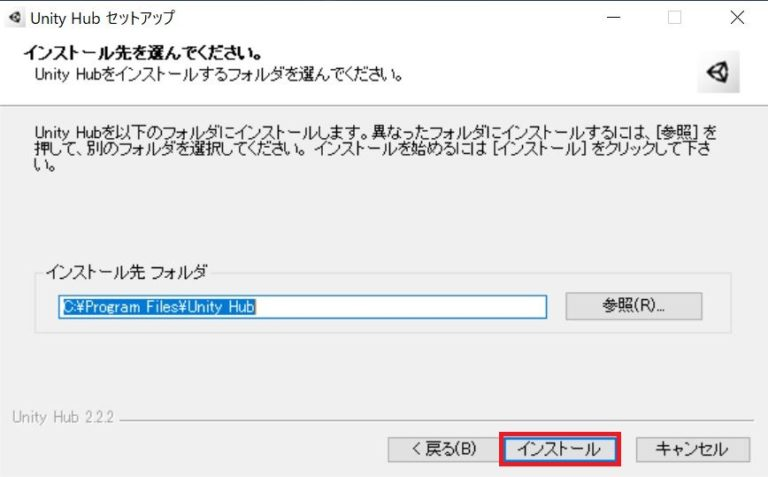Click the Unity Hub title bar icon
This screenshot has width=768, height=477.
[x=15, y=18]
